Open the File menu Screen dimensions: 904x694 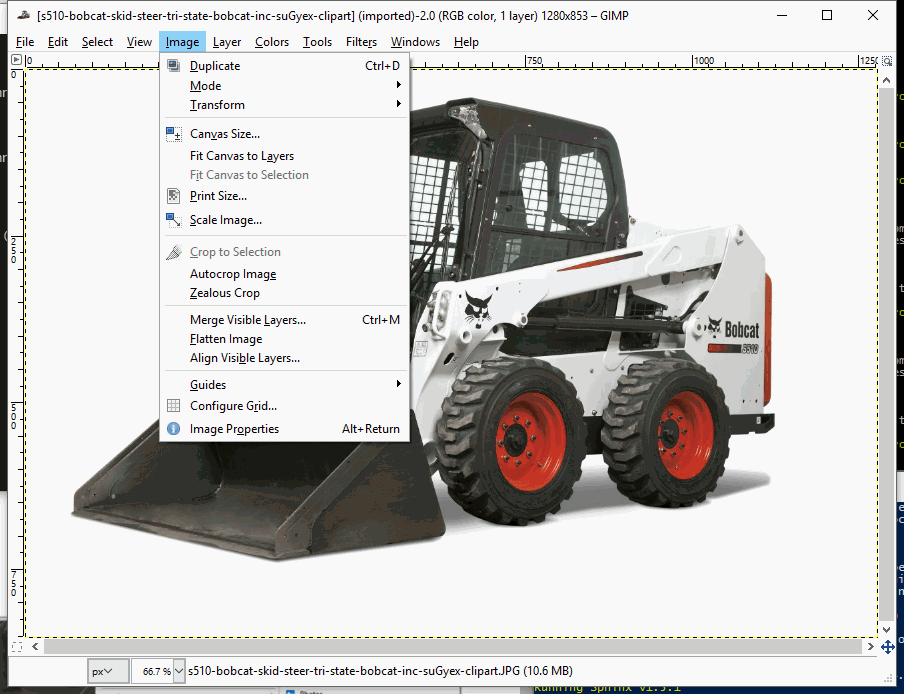[x=25, y=42]
